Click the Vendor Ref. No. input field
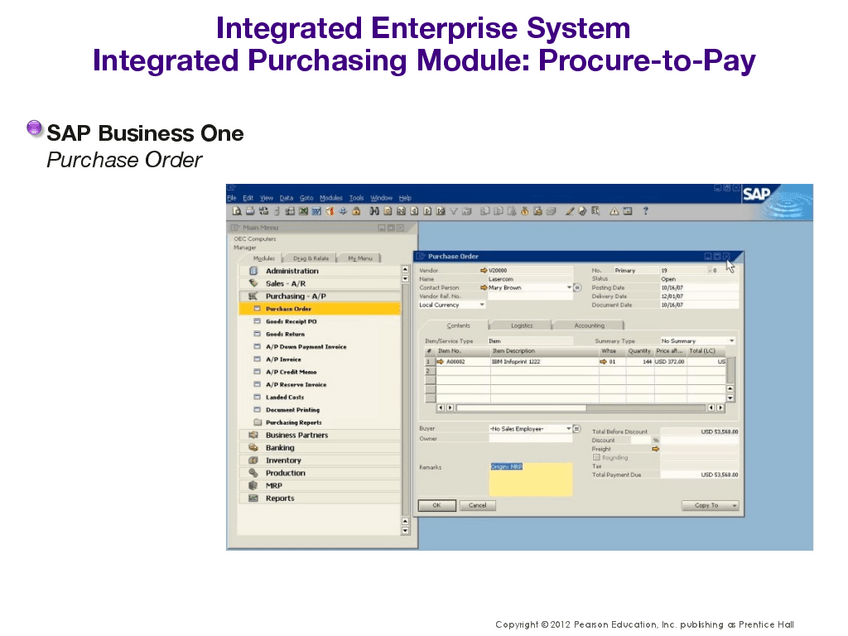The height and width of the screenshot is (636, 848). click(x=530, y=296)
